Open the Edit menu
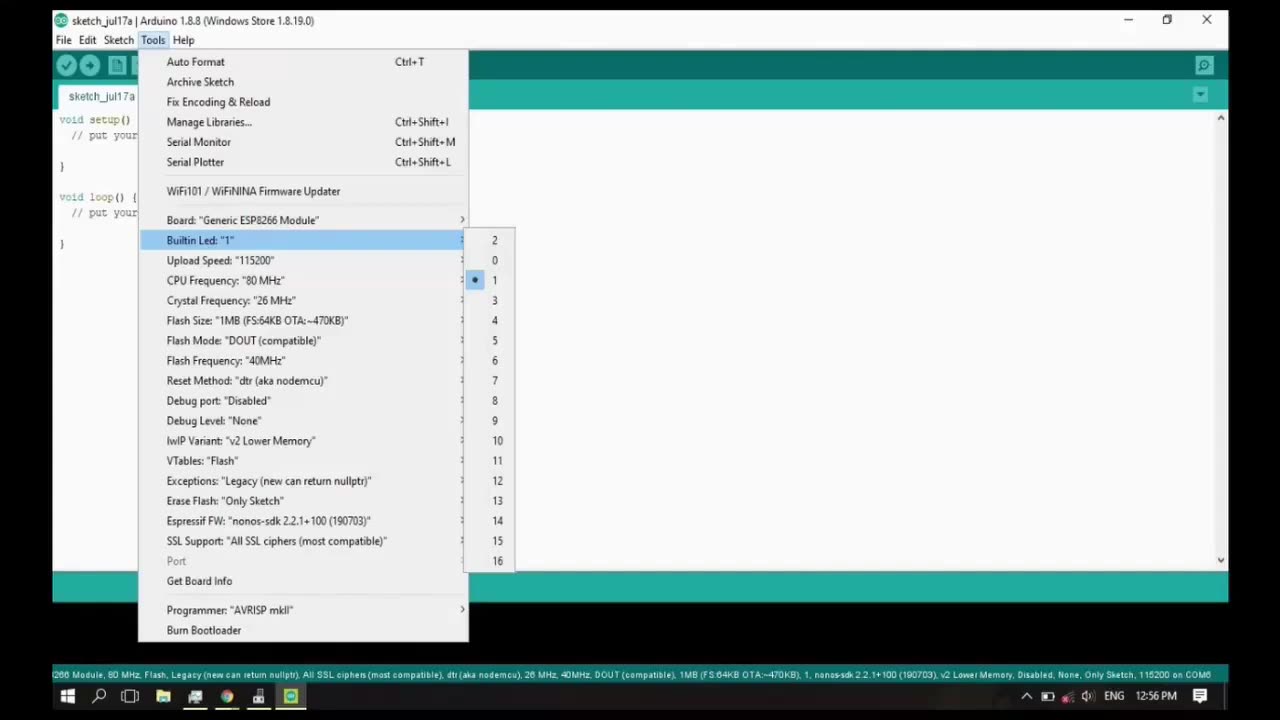 pos(88,40)
